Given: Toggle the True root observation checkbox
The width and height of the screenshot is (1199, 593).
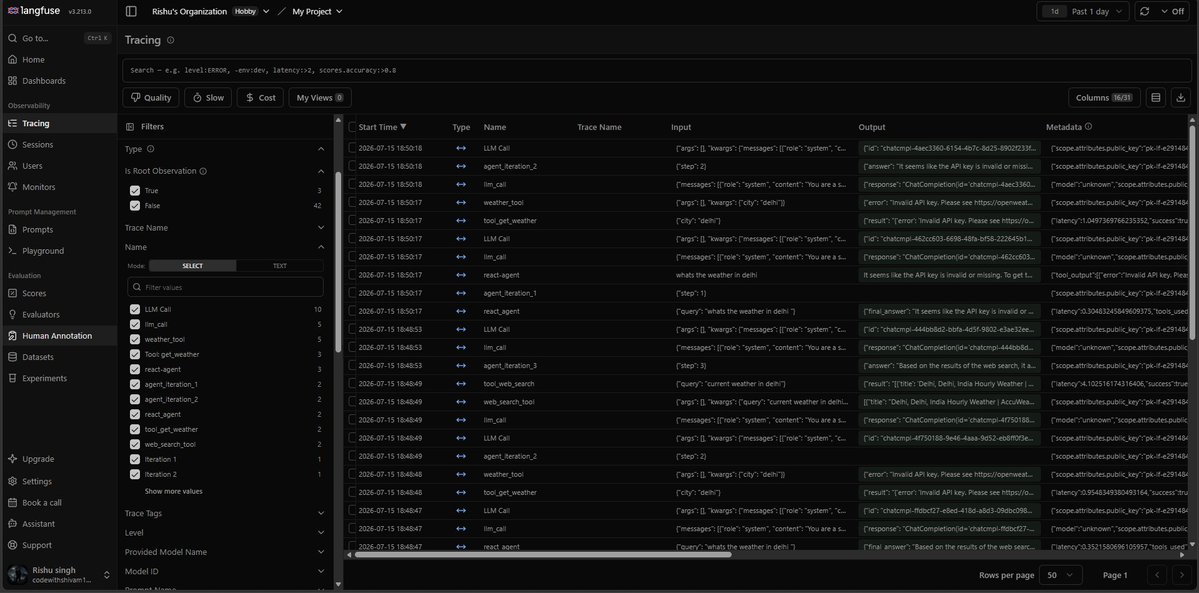Looking at the screenshot, I should [135, 191].
